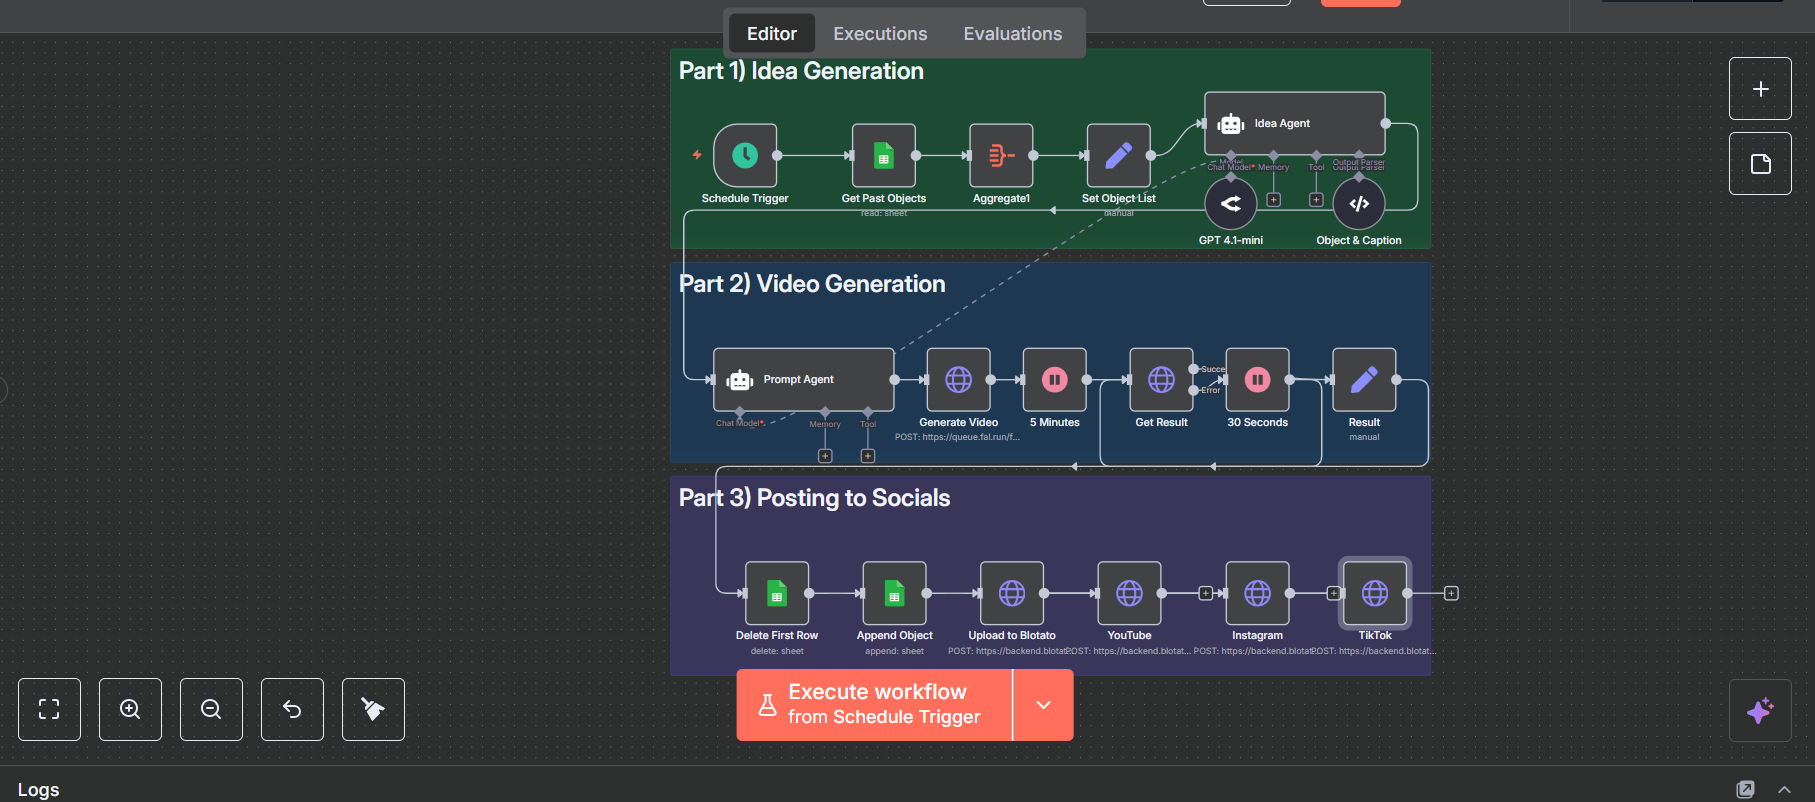Open the Execute workflow trigger dropdown
The width and height of the screenshot is (1815, 802).
(x=1043, y=705)
